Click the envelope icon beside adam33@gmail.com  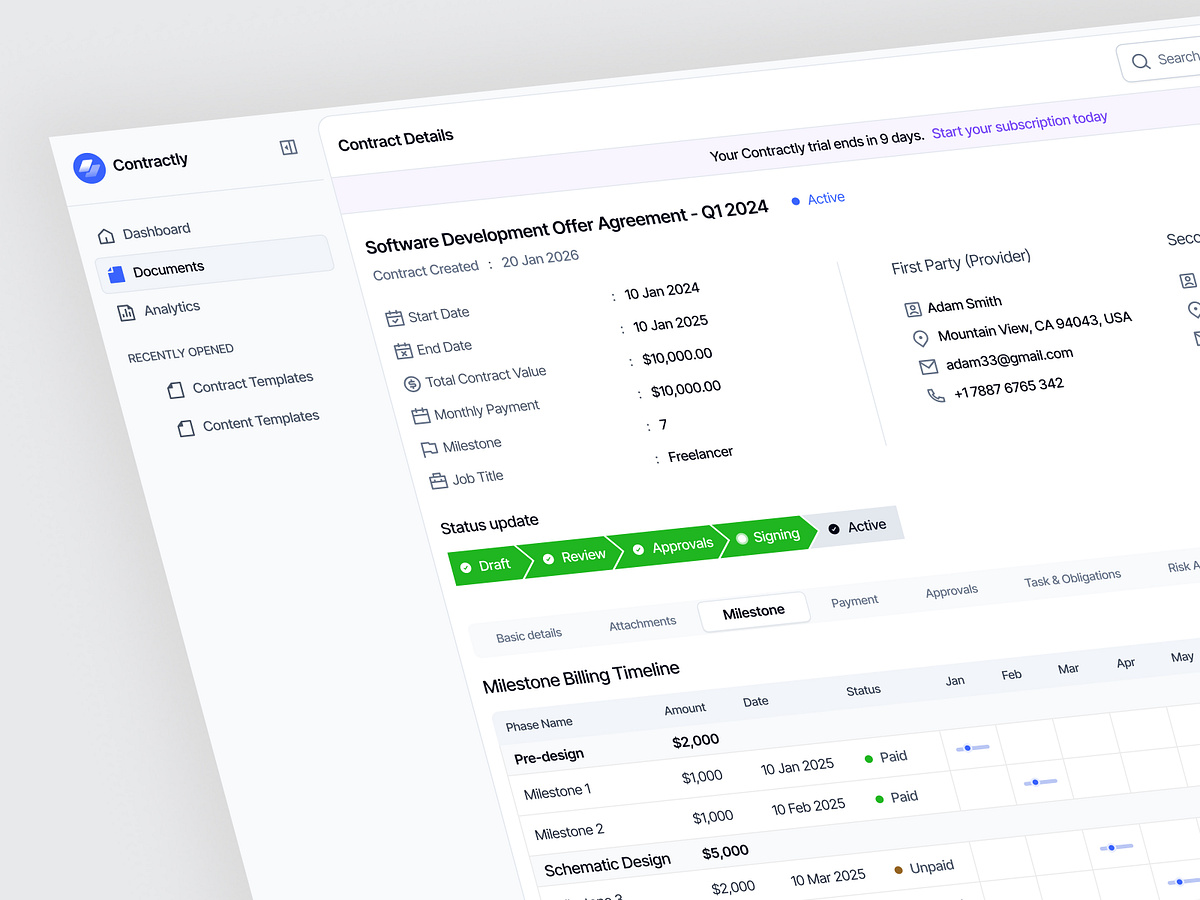click(x=928, y=367)
